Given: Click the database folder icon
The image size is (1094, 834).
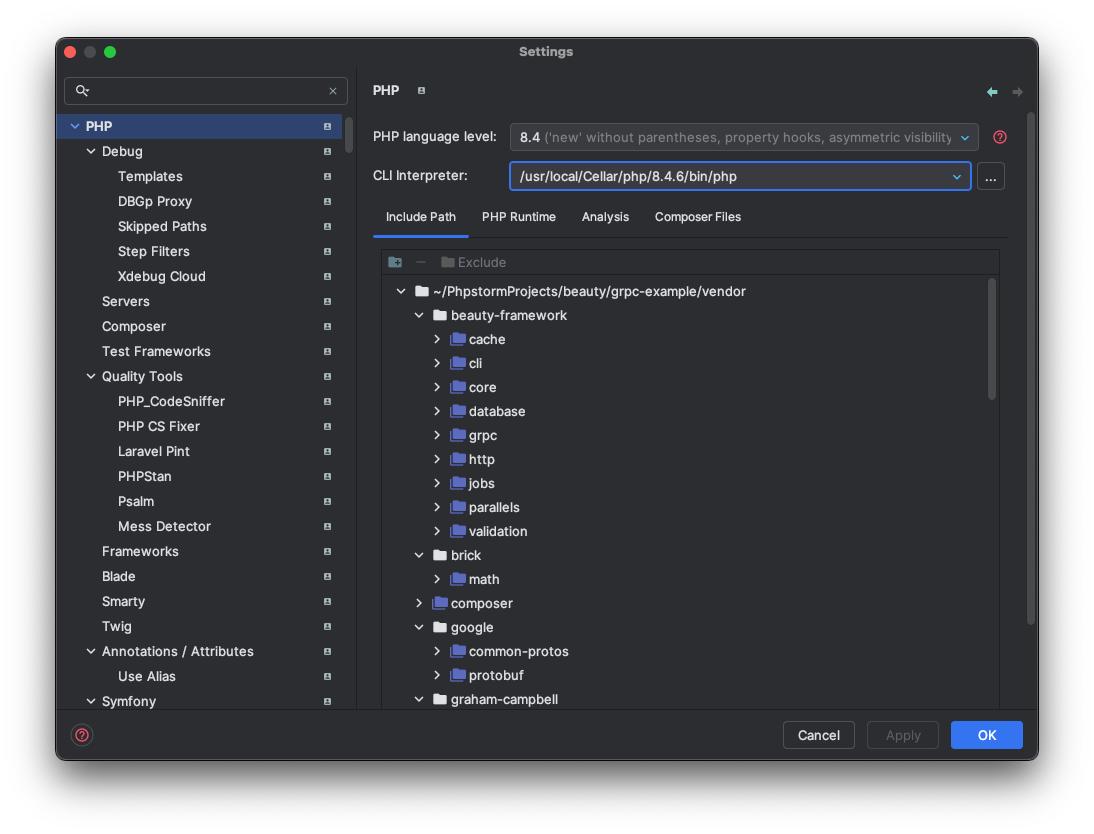Looking at the screenshot, I should click(x=458, y=411).
